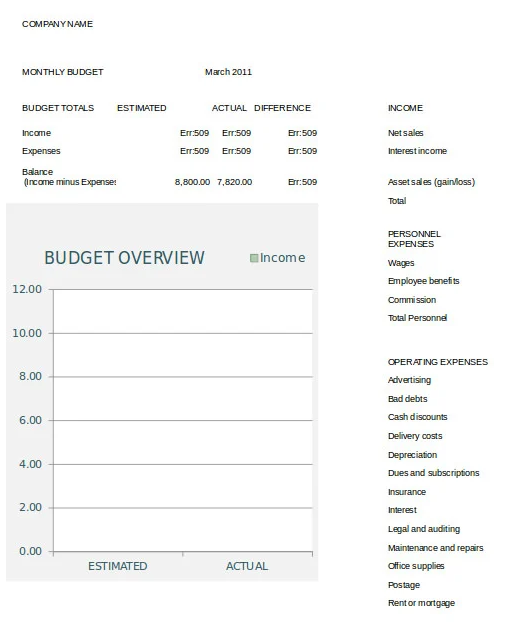Viewport: 523px width, 628px height.
Task: Select the Employee benefits label
Action: click(x=423, y=281)
